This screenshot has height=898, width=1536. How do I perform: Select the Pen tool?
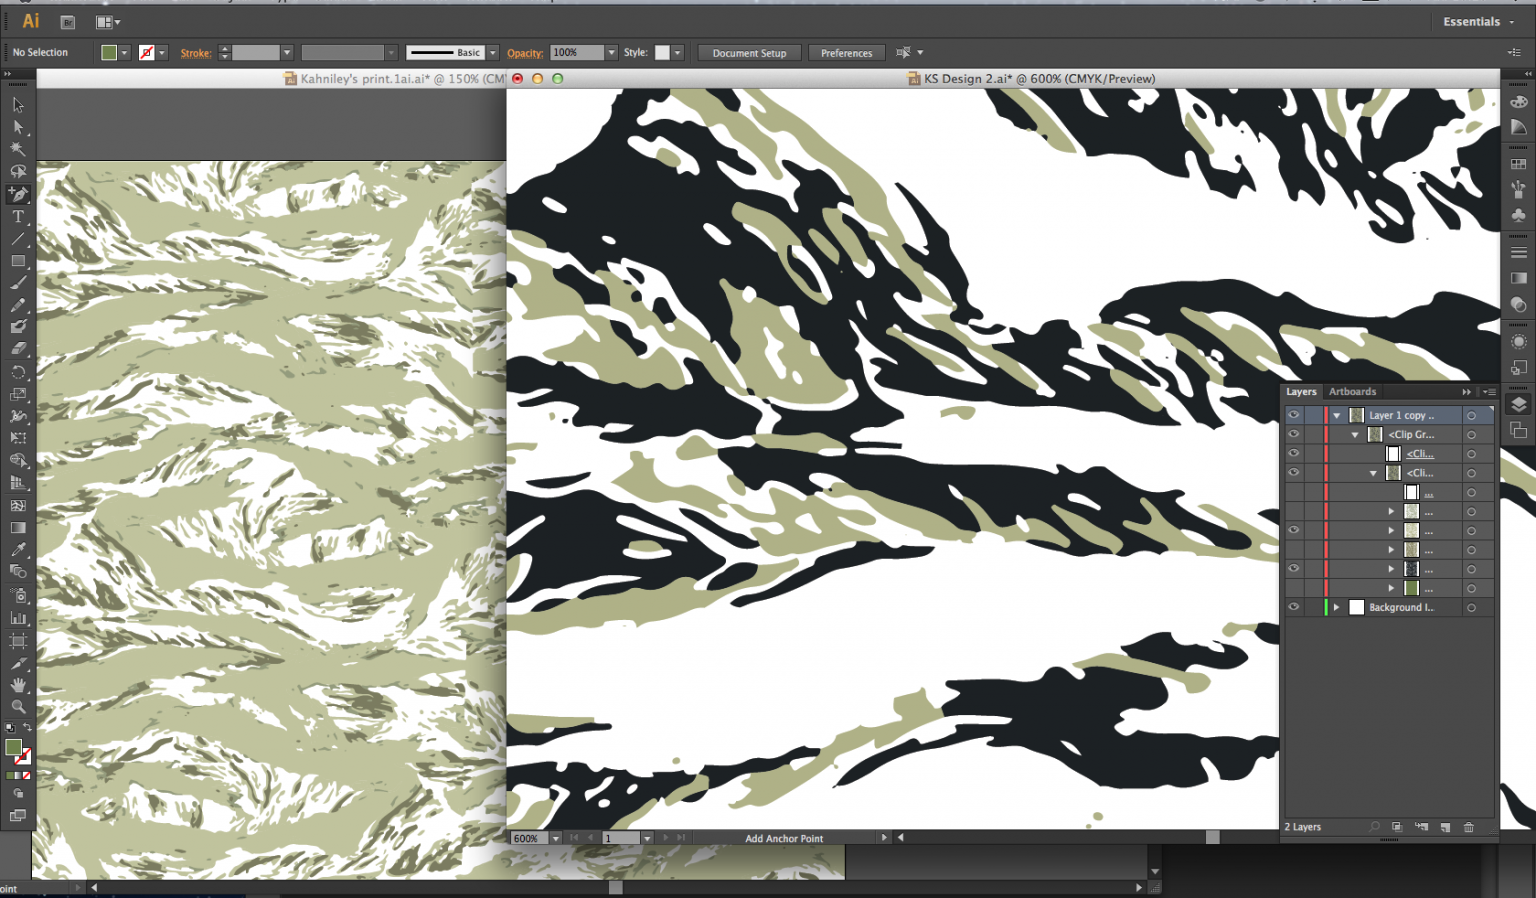coord(17,194)
